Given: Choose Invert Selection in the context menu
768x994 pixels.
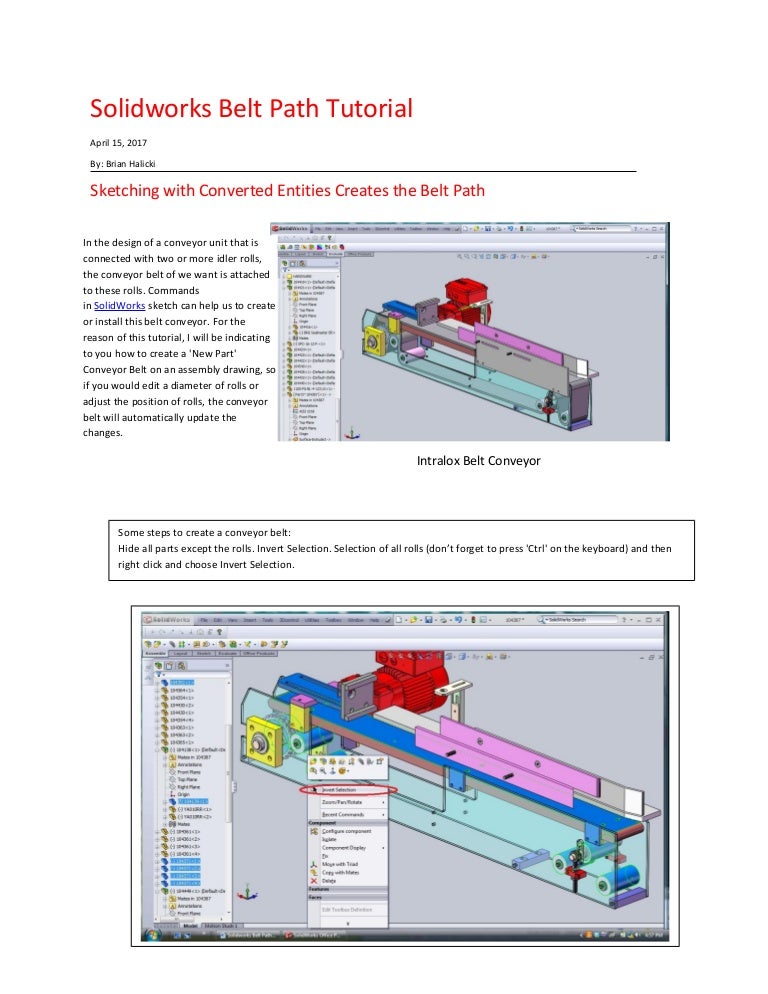Looking at the screenshot, I should coord(339,789).
